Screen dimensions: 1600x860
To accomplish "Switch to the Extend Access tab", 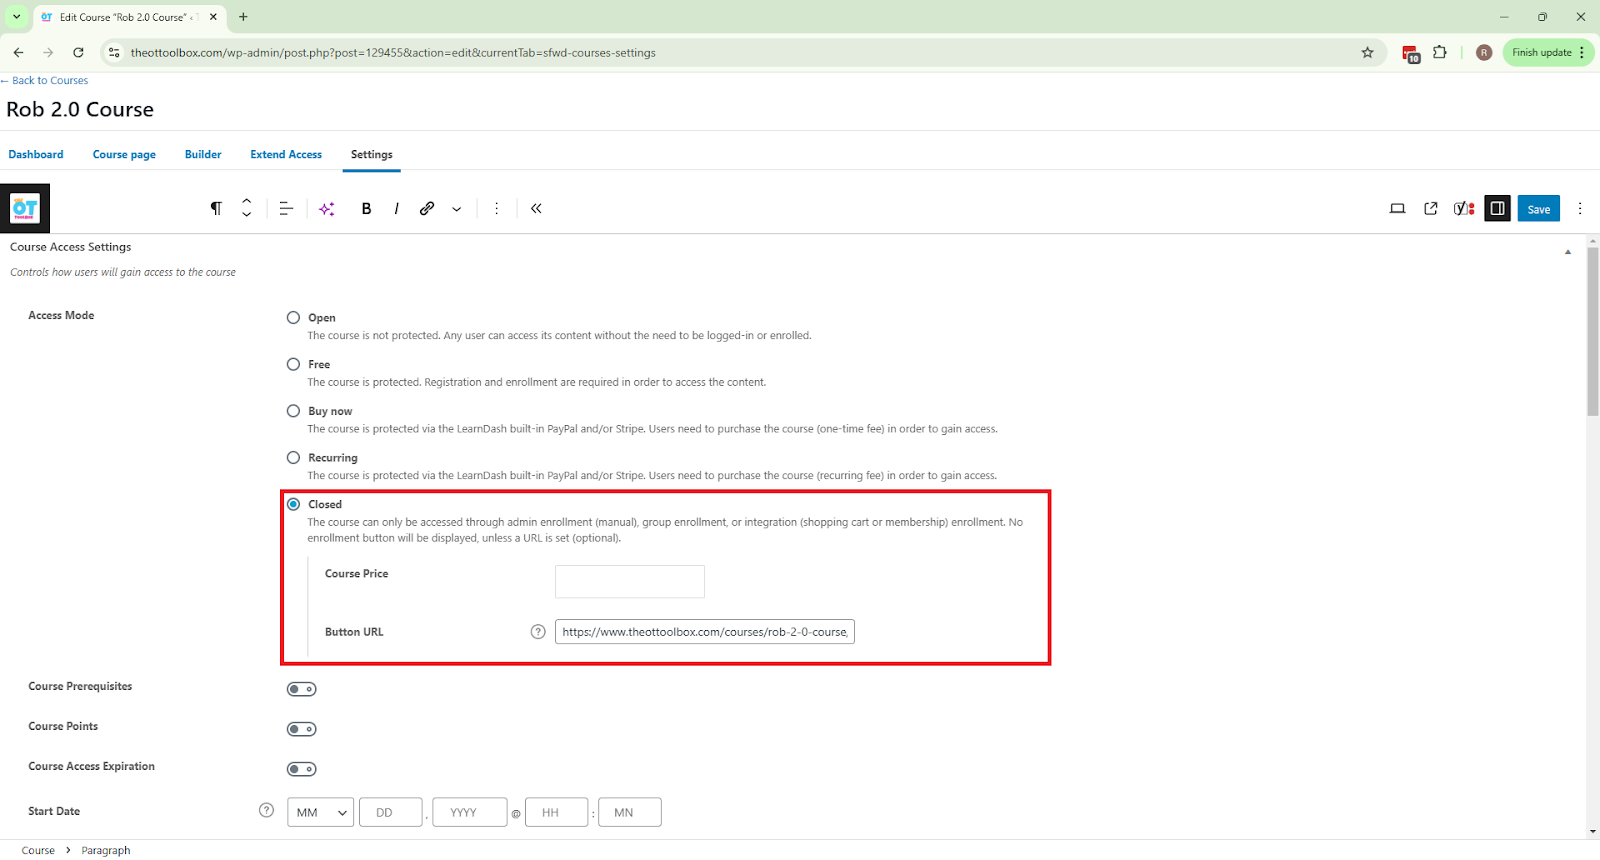I will [286, 154].
